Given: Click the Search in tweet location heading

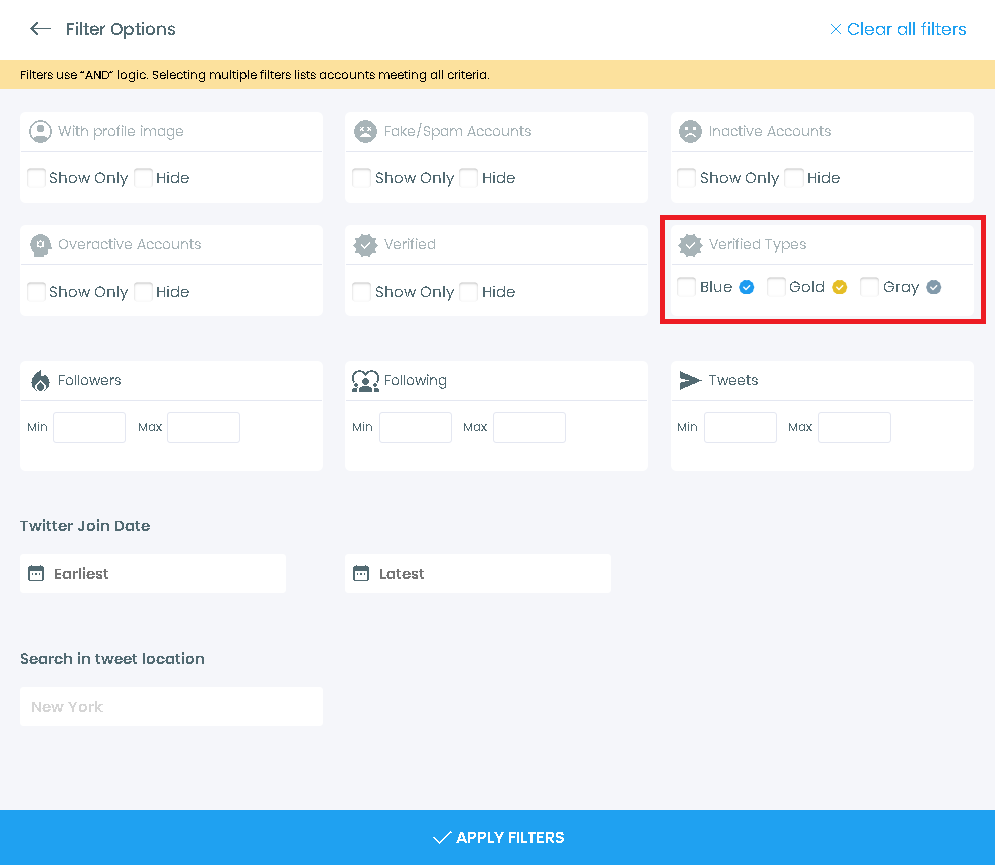Looking at the screenshot, I should coord(112,659).
